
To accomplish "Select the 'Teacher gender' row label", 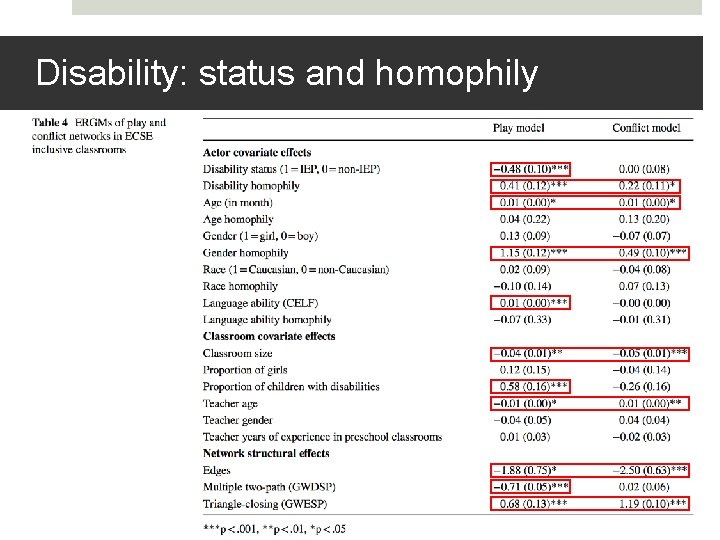I will 237,420.
